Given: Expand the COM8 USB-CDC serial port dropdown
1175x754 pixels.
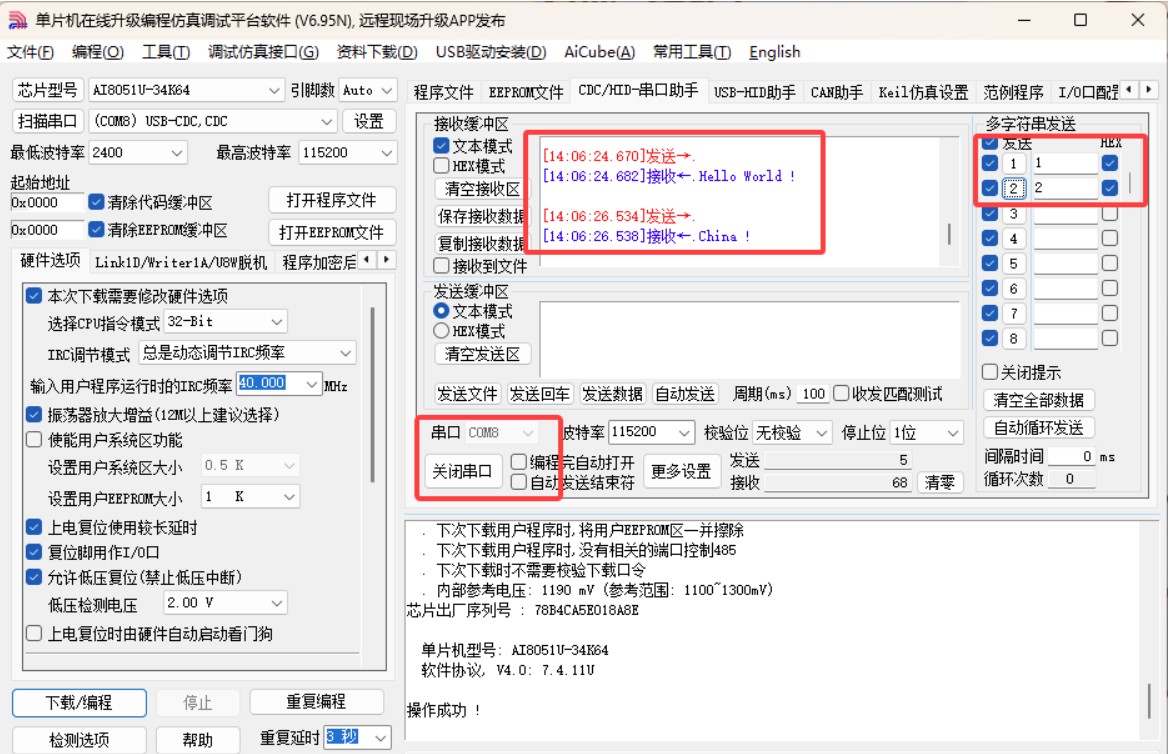Looking at the screenshot, I should (x=327, y=121).
